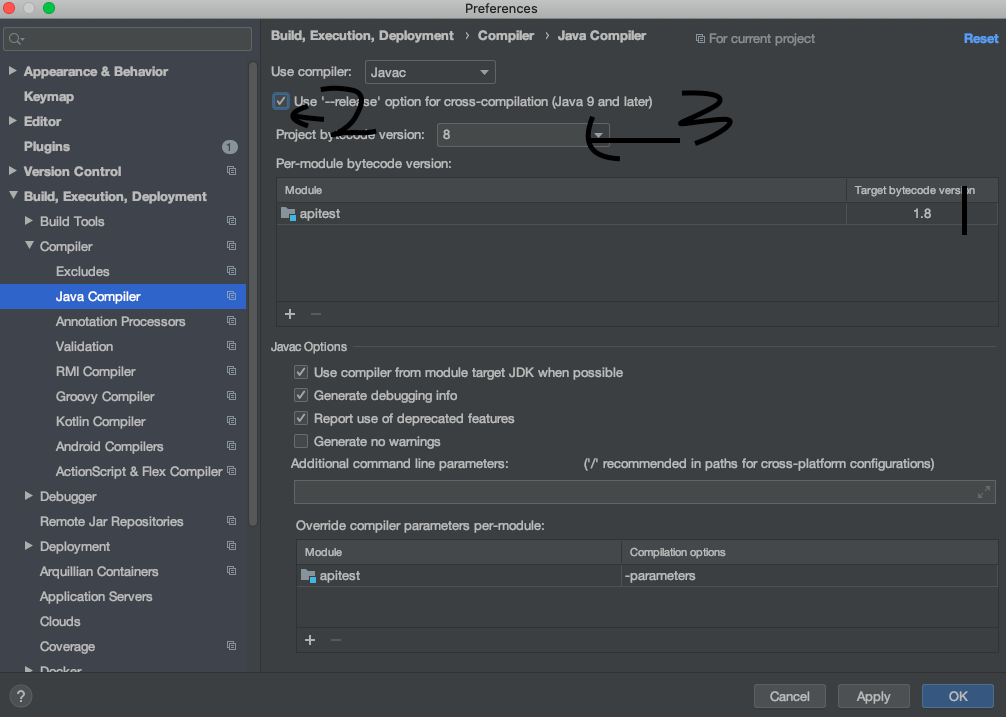Screen dimensions: 1006x717
Task: Click the project-level icon beside Compiler
Action: pyautogui.click(x=232, y=246)
